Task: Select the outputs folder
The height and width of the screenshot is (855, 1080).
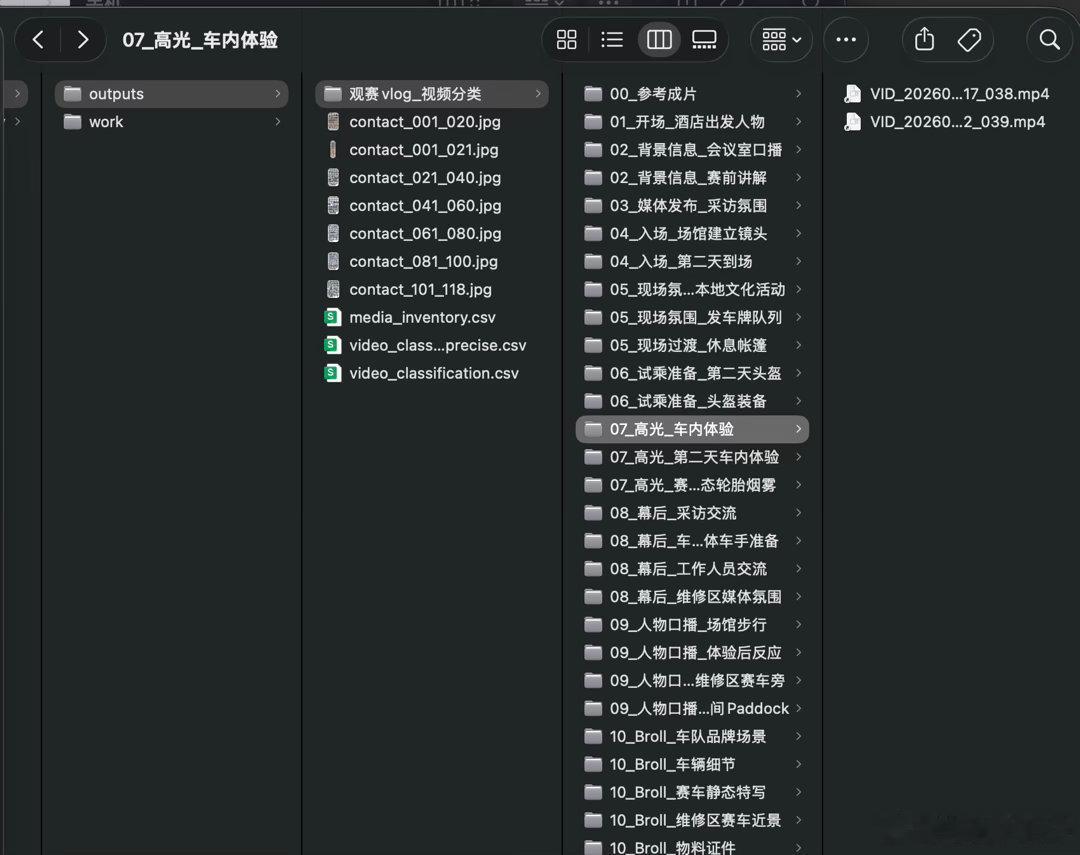Action: point(172,94)
